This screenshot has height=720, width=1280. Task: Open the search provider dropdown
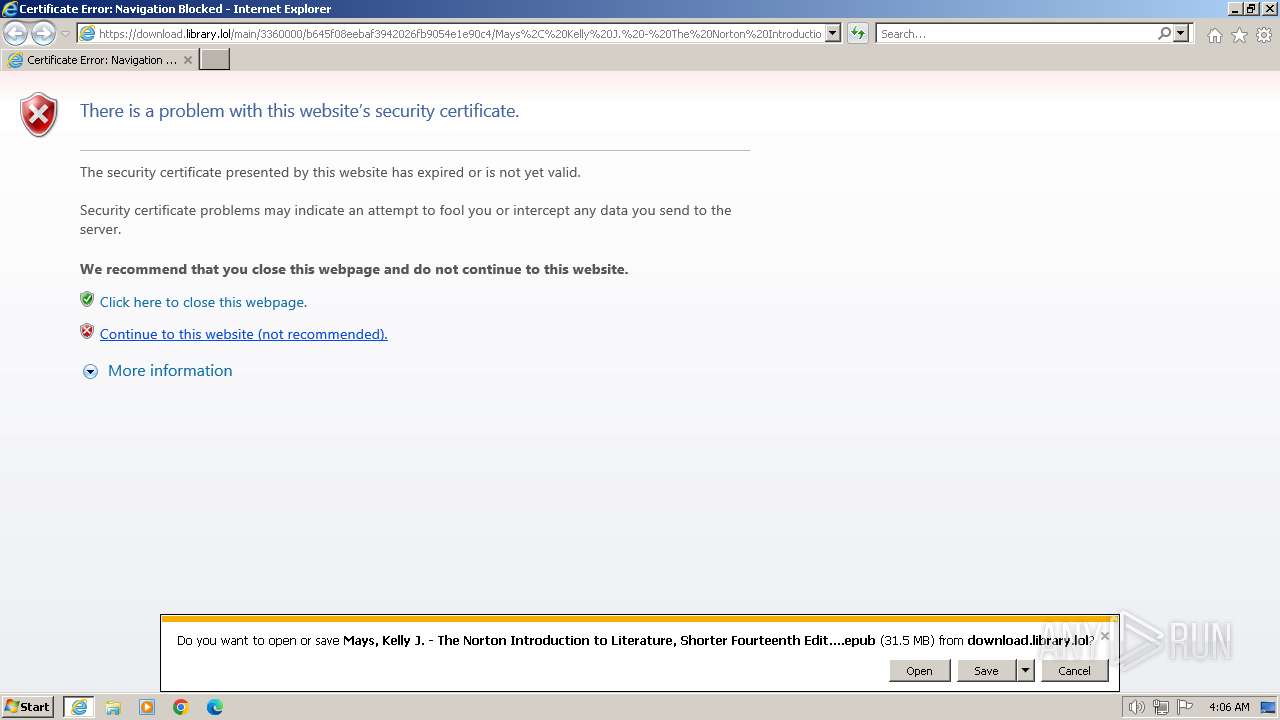(1181, 33)
